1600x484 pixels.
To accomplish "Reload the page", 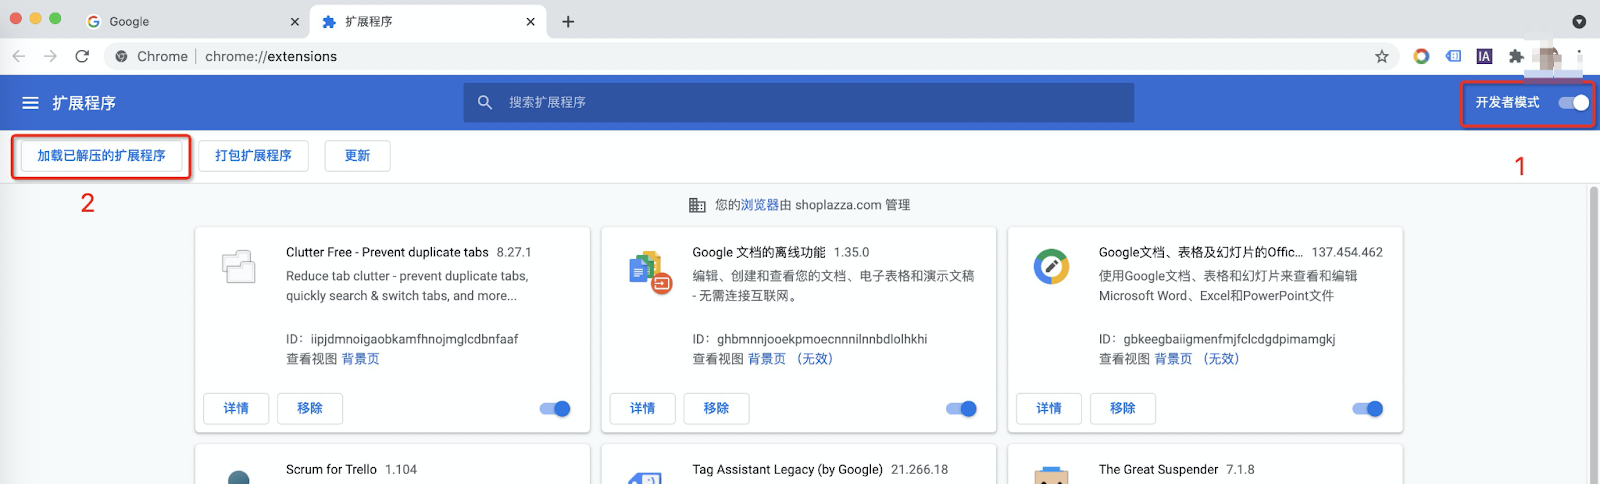I will point(82,56).
